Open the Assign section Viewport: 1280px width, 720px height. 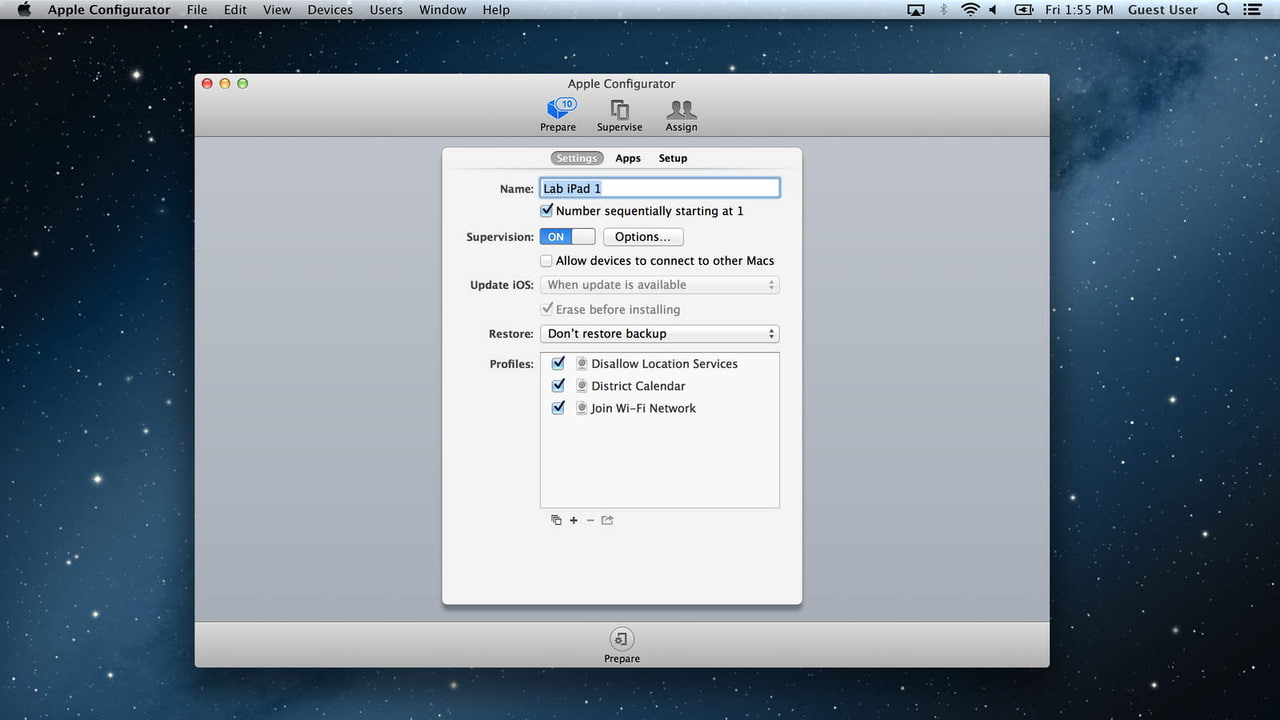[681, 114]
